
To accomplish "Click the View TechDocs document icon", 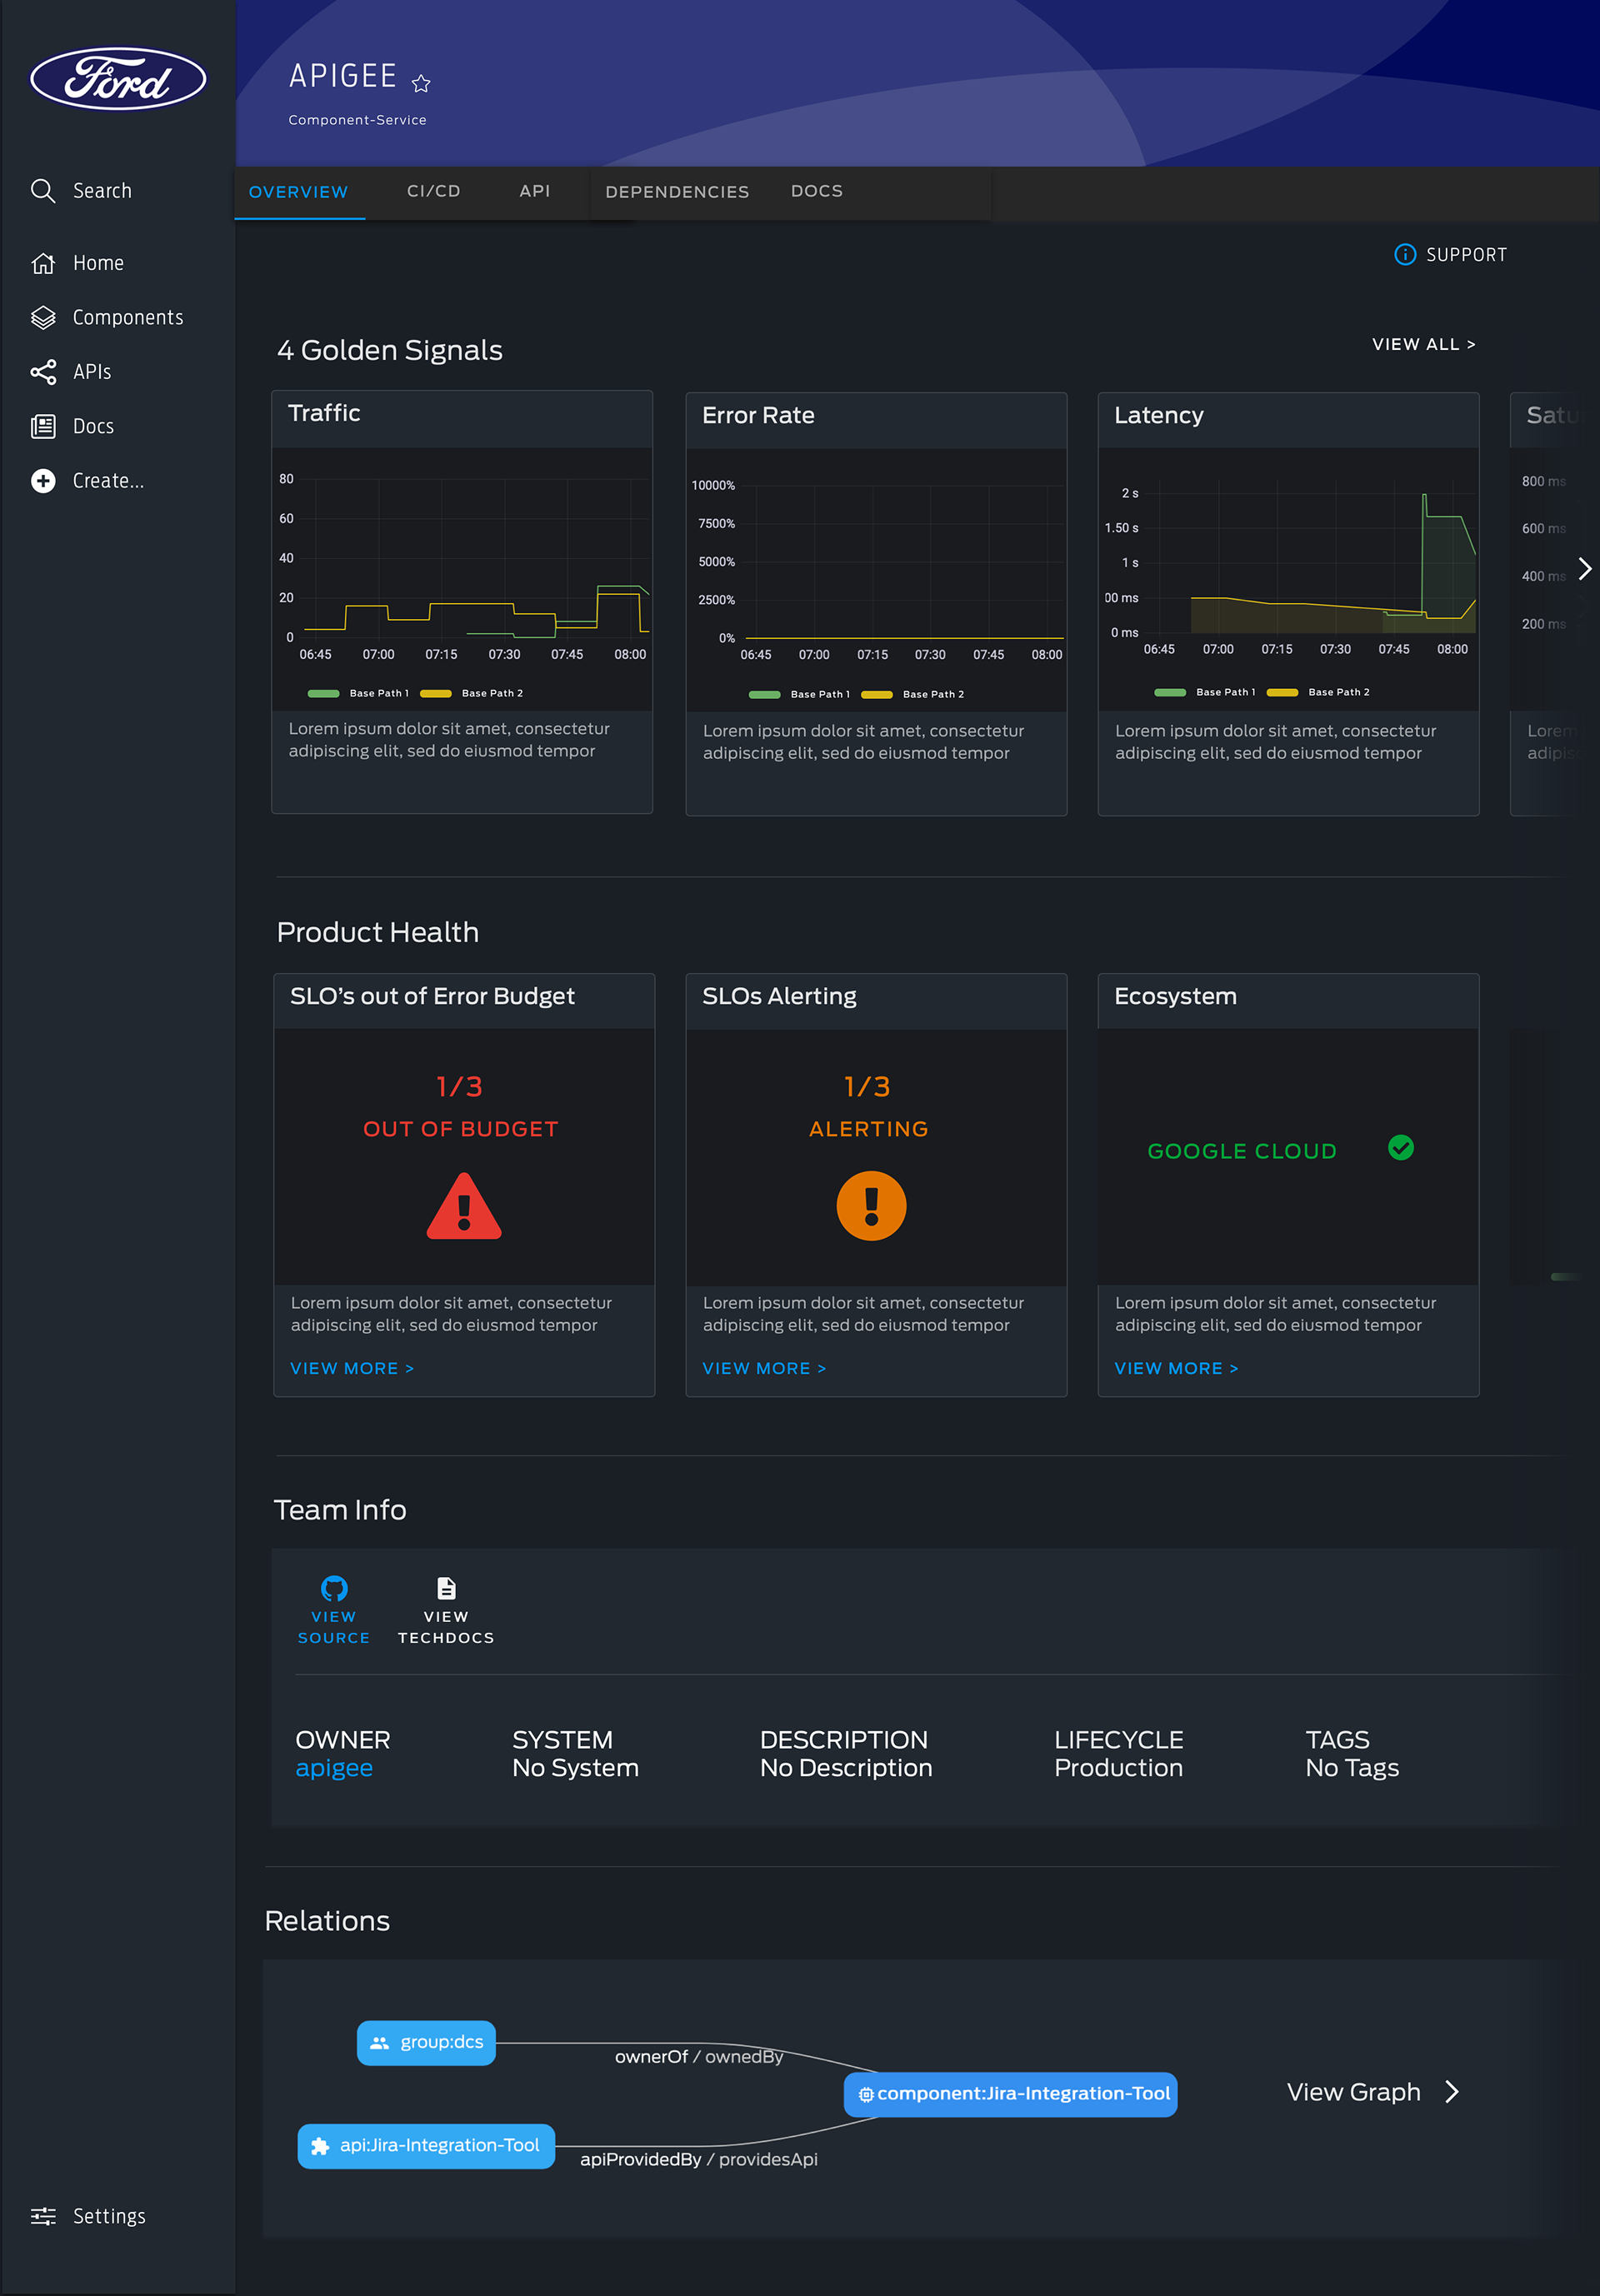I will click(x=446, y=1588).
